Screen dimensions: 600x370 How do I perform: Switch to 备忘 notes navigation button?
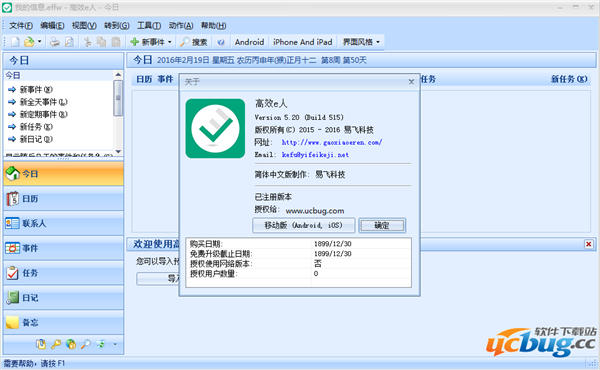click(63, 323)
